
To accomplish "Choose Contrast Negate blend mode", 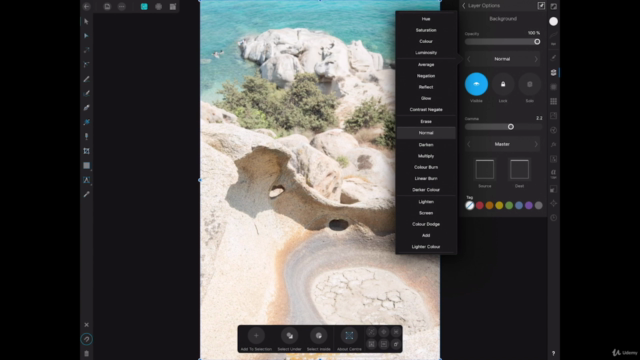I will click(426, 109).
